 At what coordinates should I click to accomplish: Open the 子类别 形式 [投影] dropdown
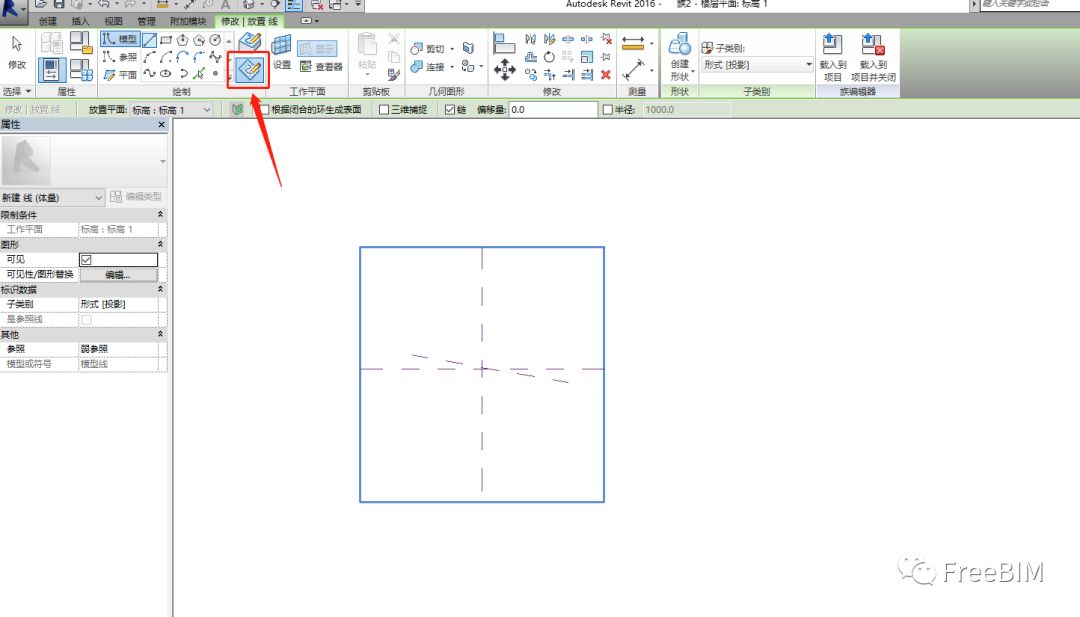(x=757, y=65)
